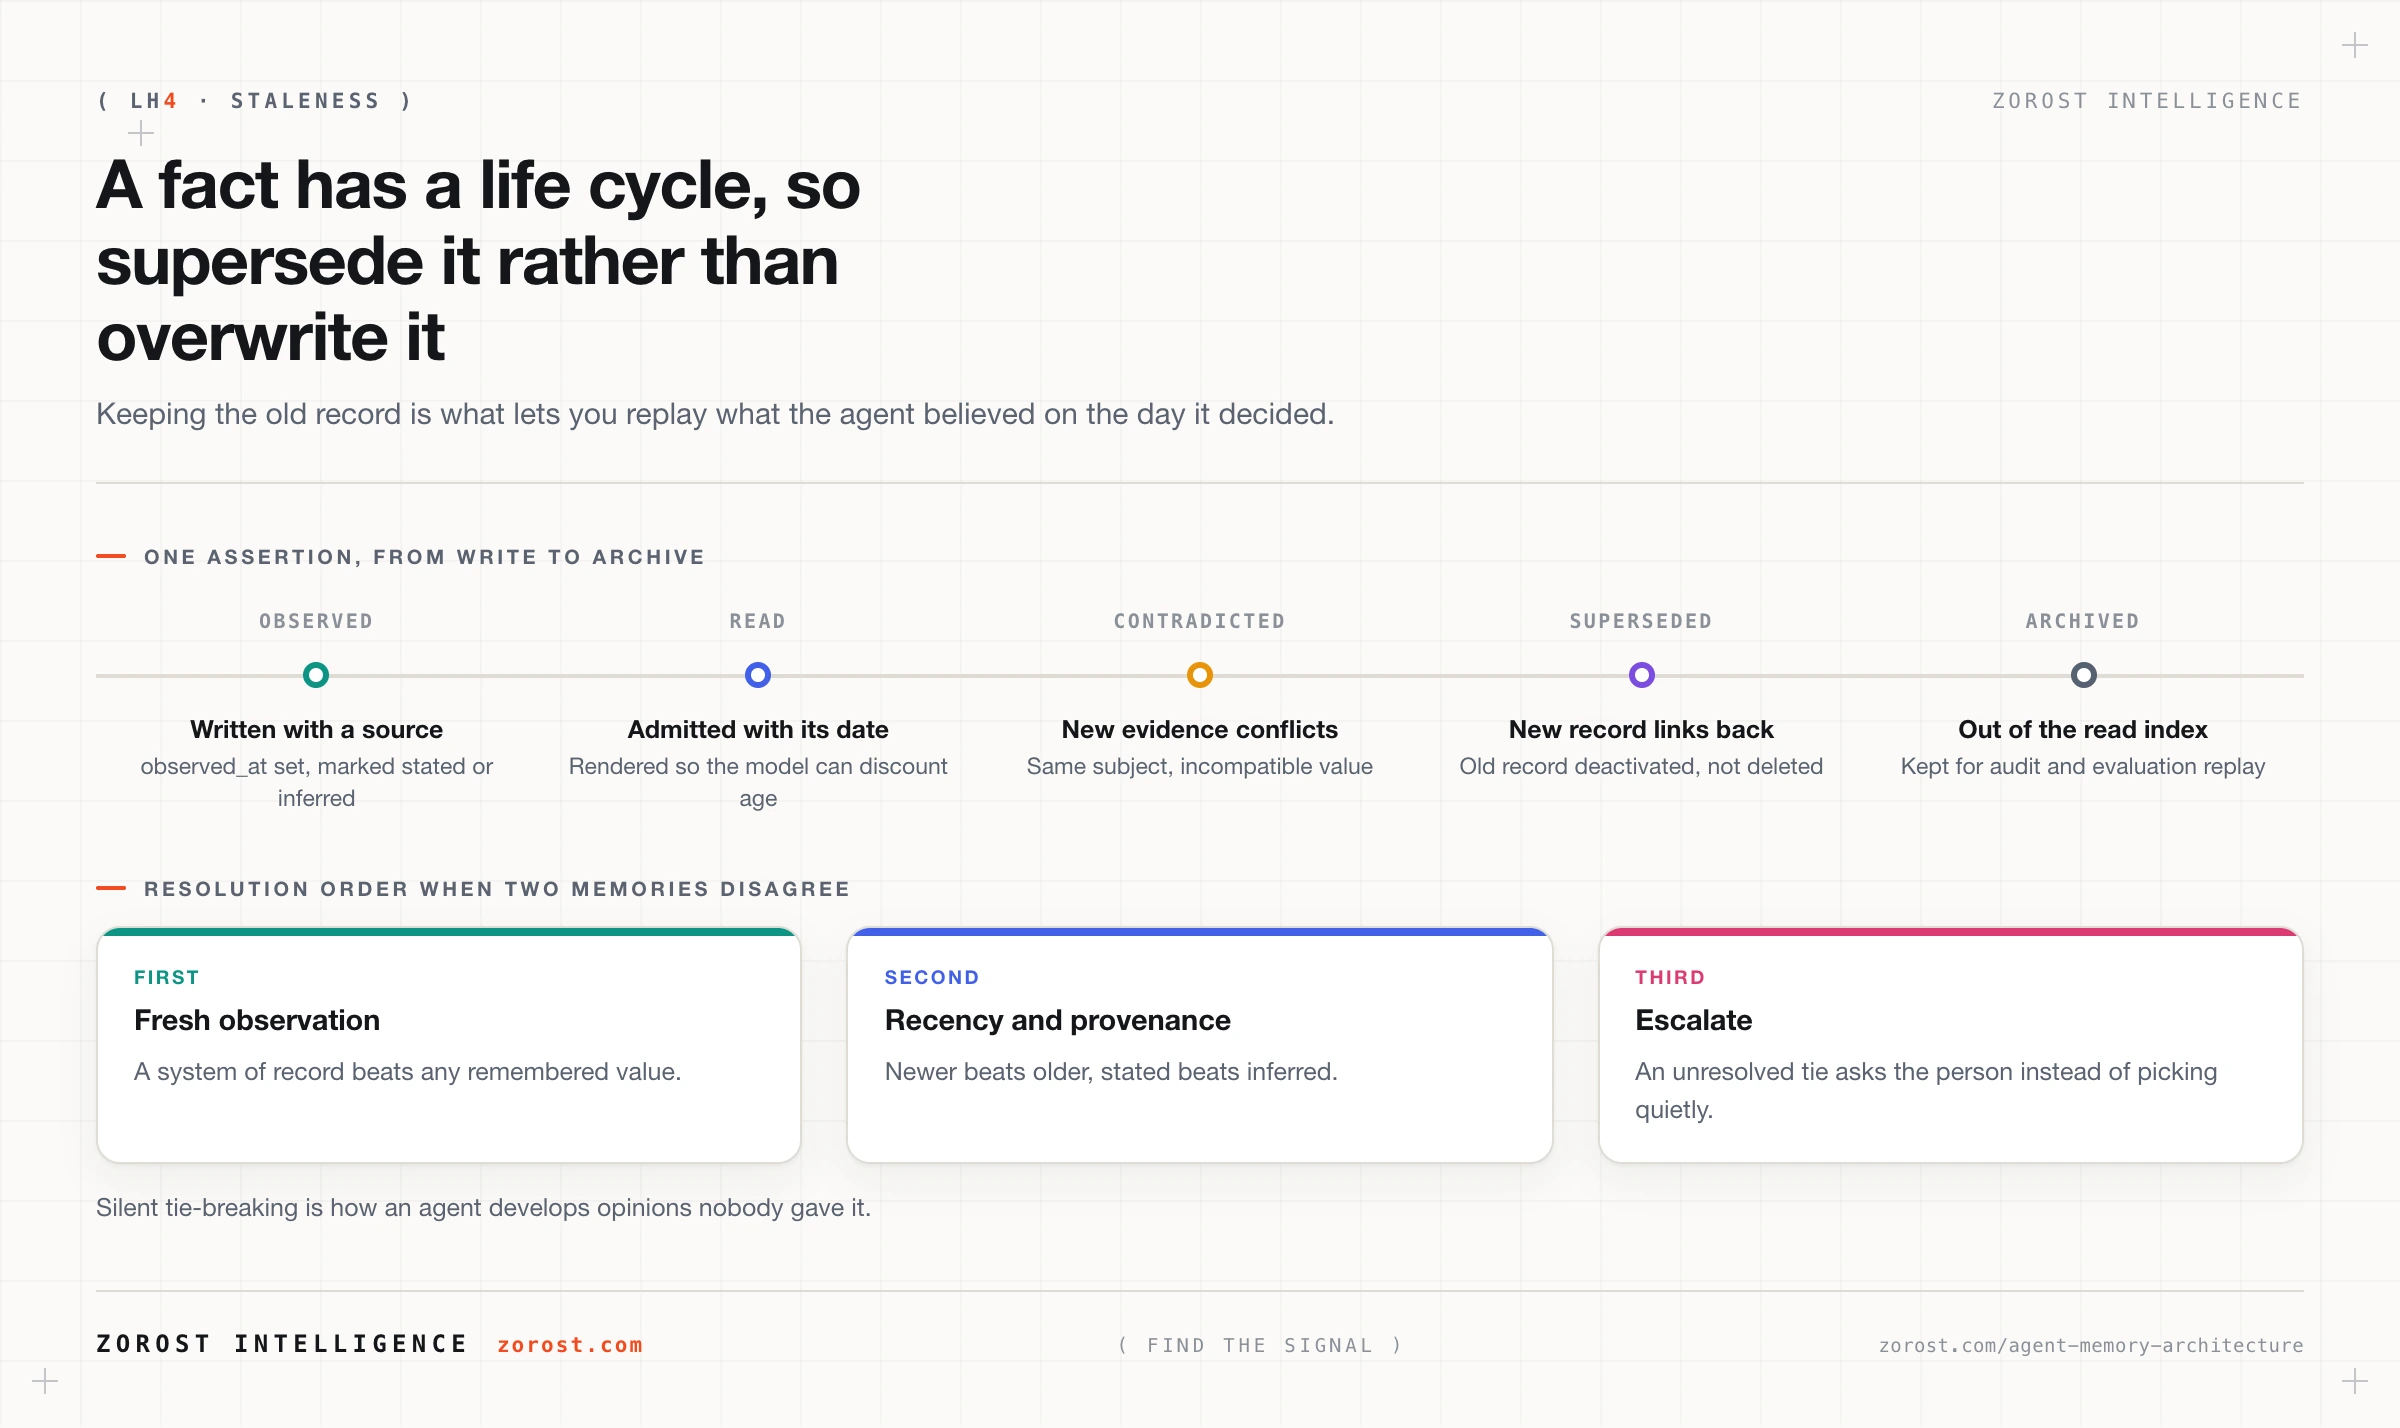Select the Third Escalate card
Screen dimensions: 2400x1428
[x=1951, y=1045]
